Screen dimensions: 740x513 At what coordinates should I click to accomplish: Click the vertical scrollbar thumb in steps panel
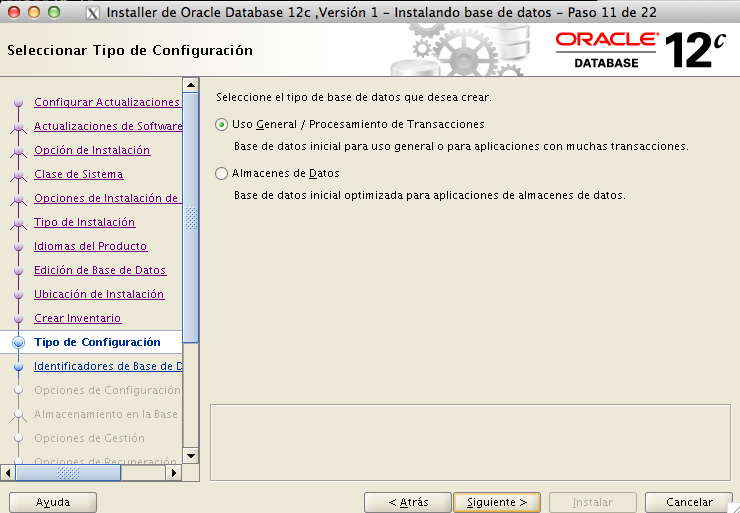pyautogui.click(x=191, y=217)
